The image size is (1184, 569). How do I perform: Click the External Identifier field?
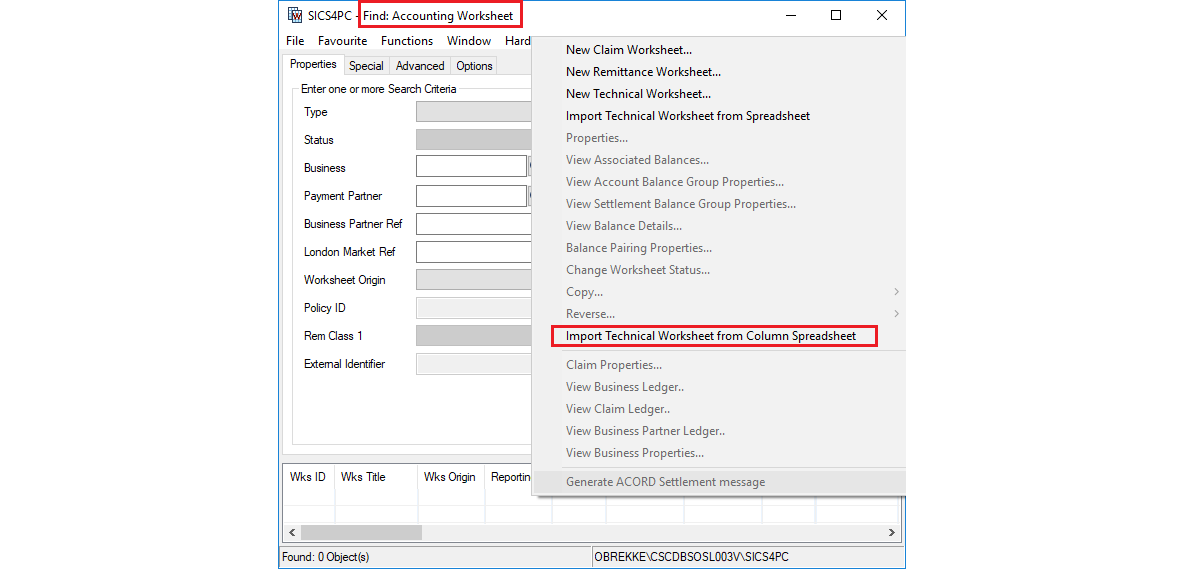click(x=473, y=364)
